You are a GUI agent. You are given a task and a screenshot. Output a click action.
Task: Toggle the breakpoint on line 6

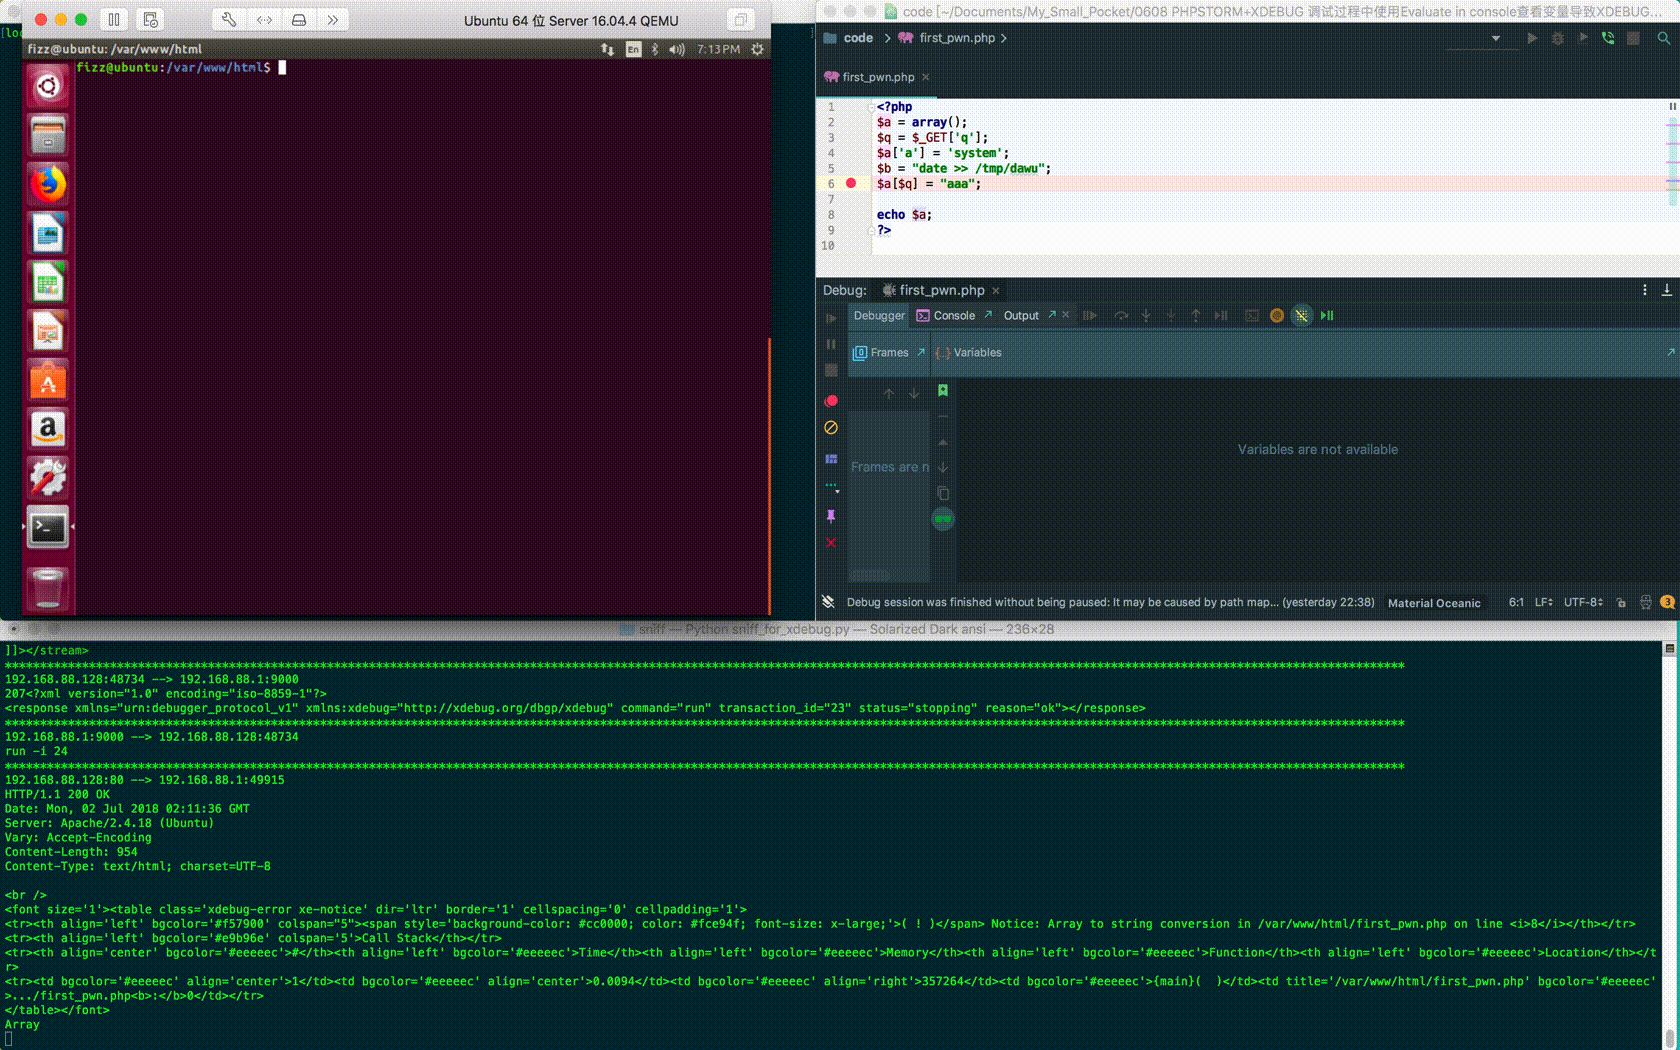point(851,183)
